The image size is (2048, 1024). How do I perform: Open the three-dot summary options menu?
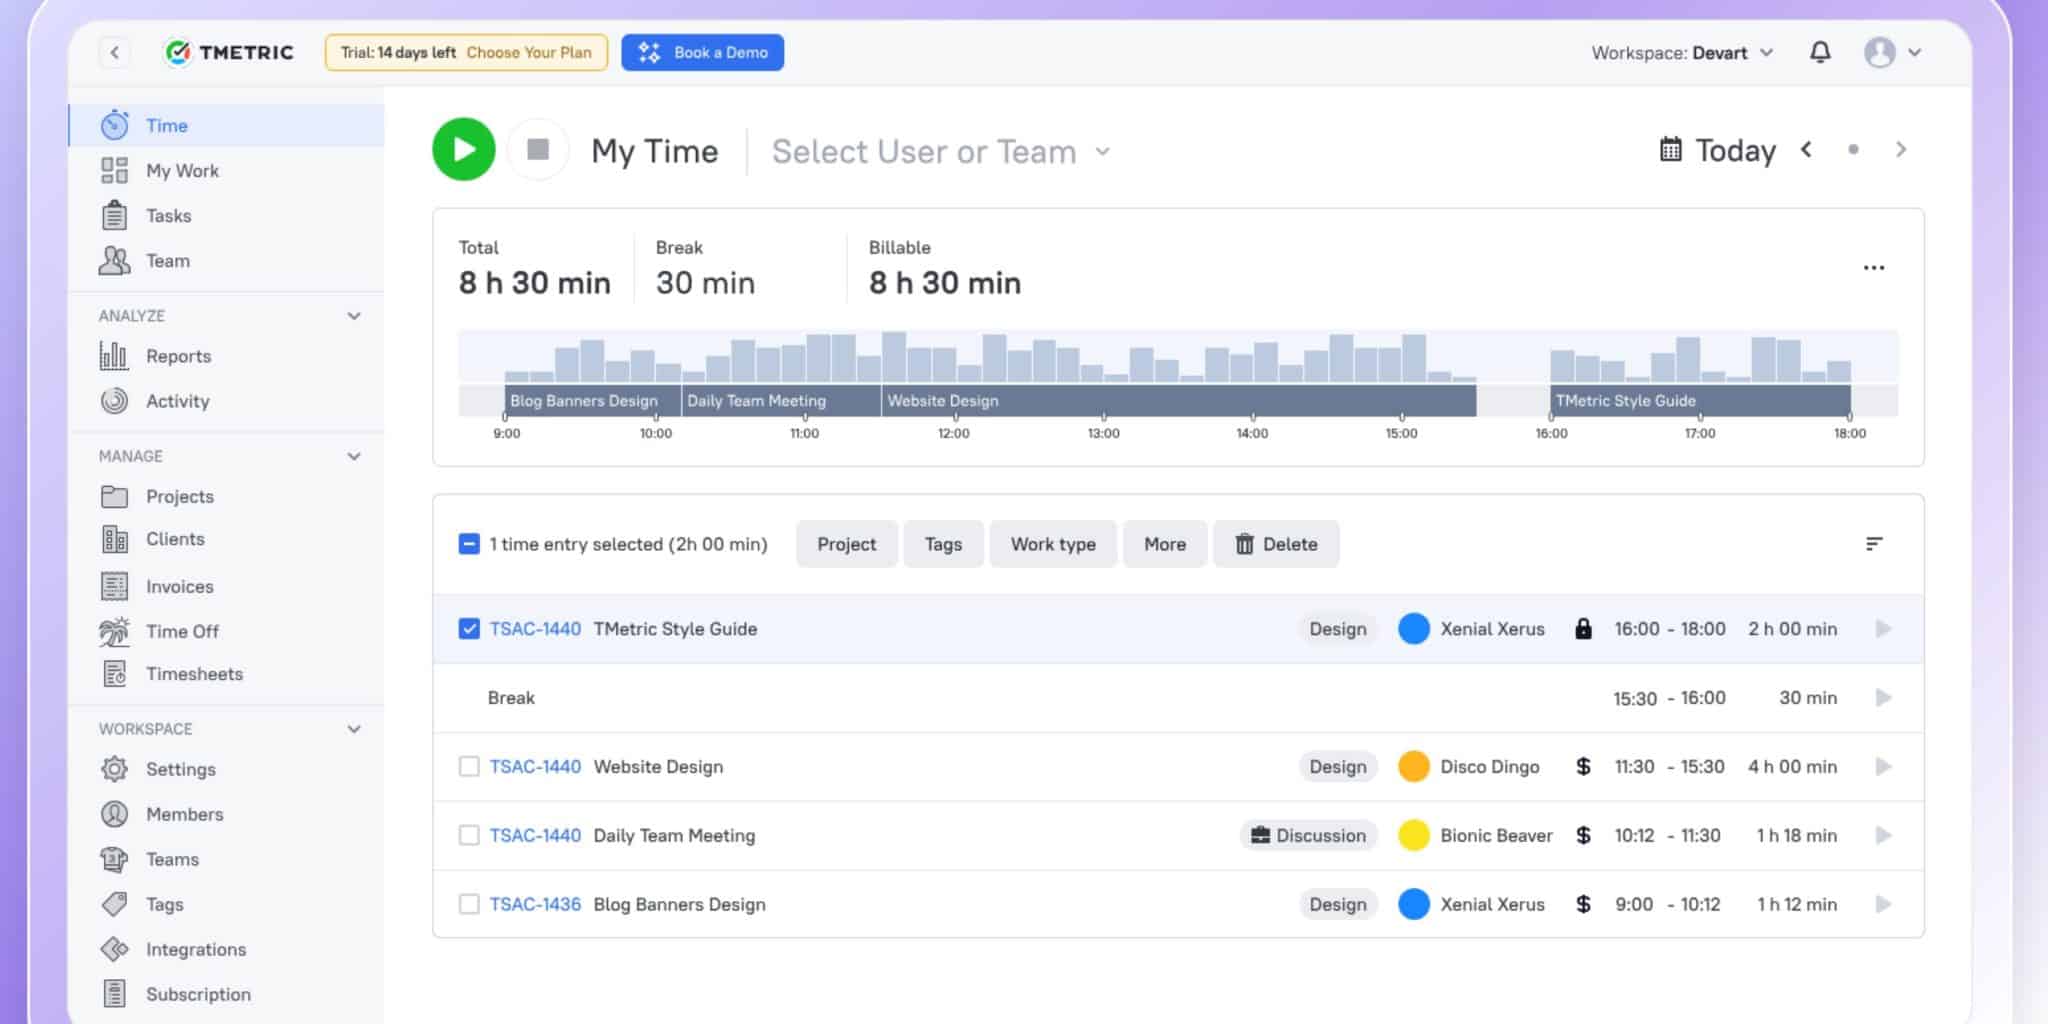pos(1873,268)
